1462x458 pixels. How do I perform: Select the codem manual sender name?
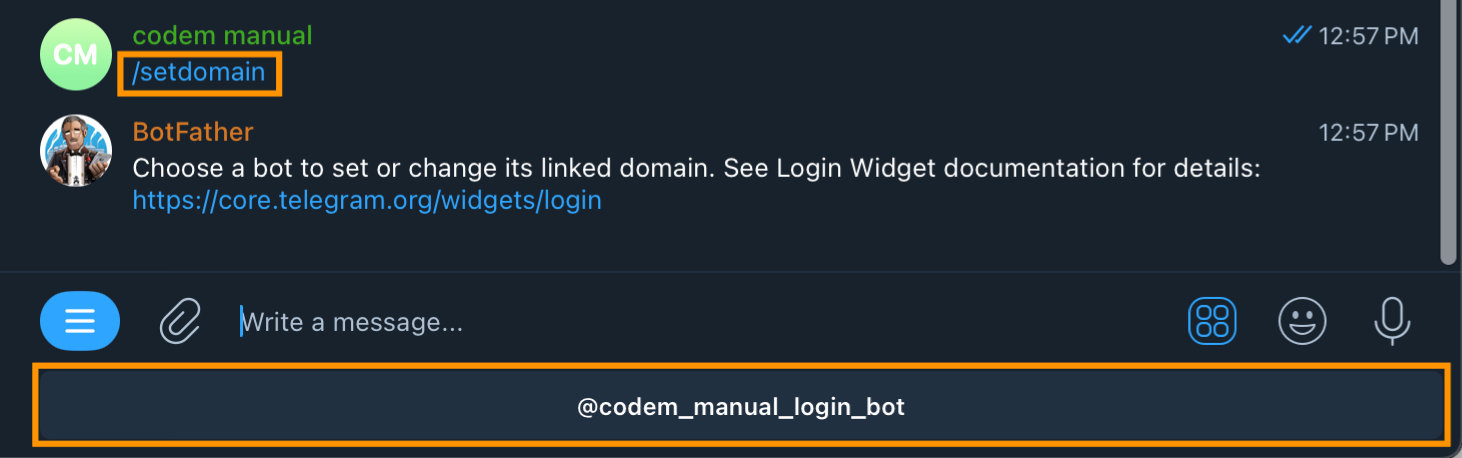pos(222,36)
